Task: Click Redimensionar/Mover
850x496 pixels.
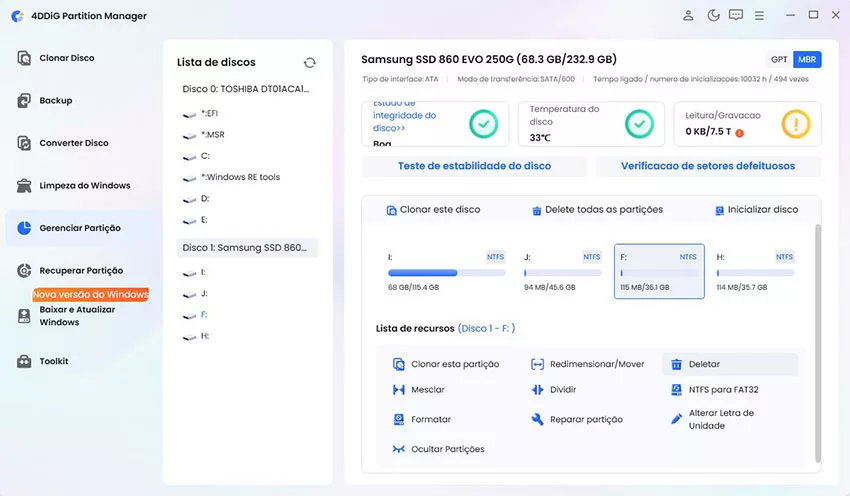Action: pos(588,364)
